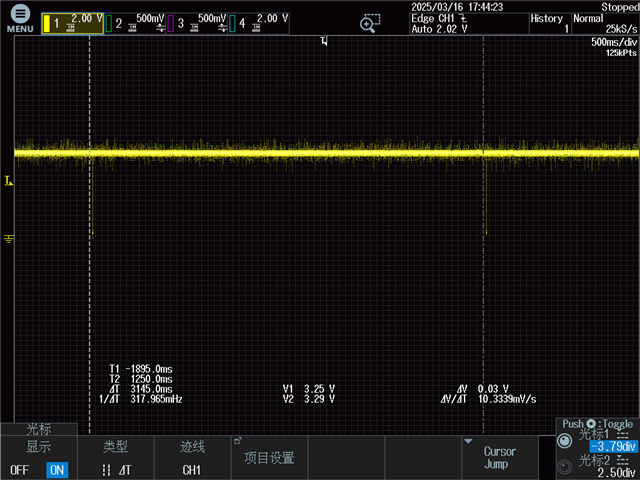This screenshot has height=480, width=640.
Task: Click the V2 3.29 V readout
Action: click(309, 399)
